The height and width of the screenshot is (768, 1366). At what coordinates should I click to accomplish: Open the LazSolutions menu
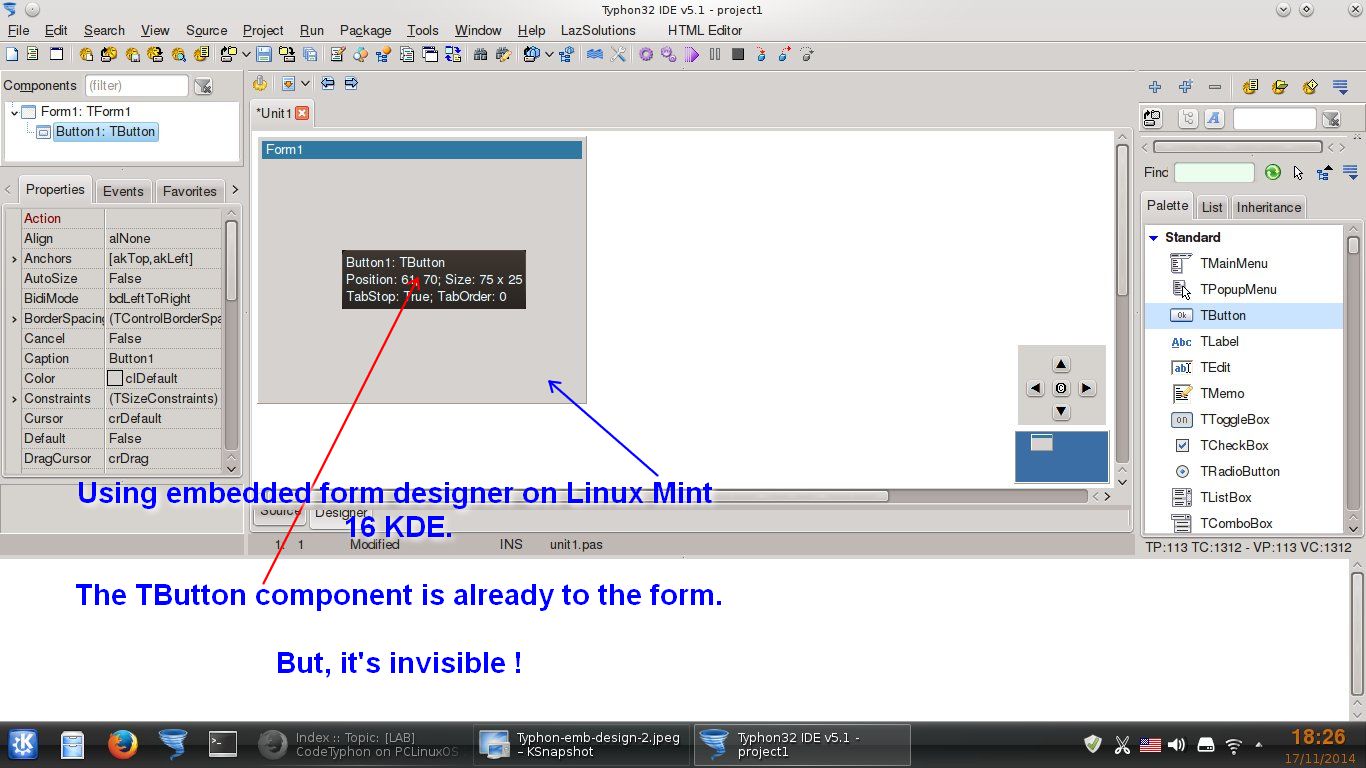[x=598, y=30]
